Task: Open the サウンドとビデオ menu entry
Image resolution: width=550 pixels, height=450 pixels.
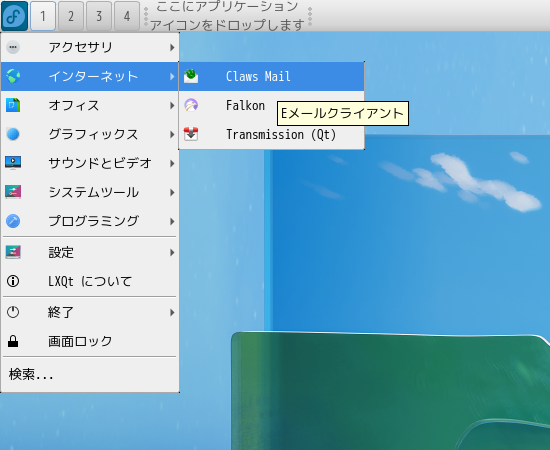Action: pos(90,163)
